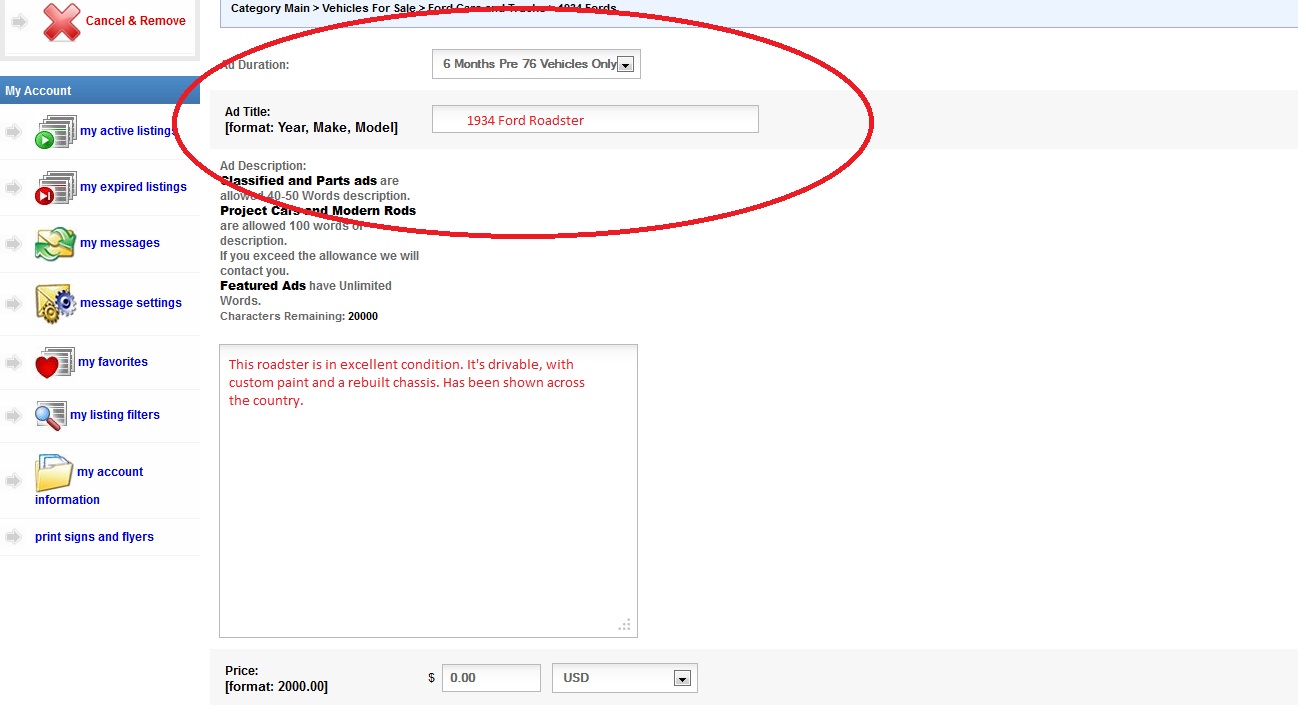This screenshot has width=1298, height=705.
Task: Click the Price input field
Action: point(491,678)
